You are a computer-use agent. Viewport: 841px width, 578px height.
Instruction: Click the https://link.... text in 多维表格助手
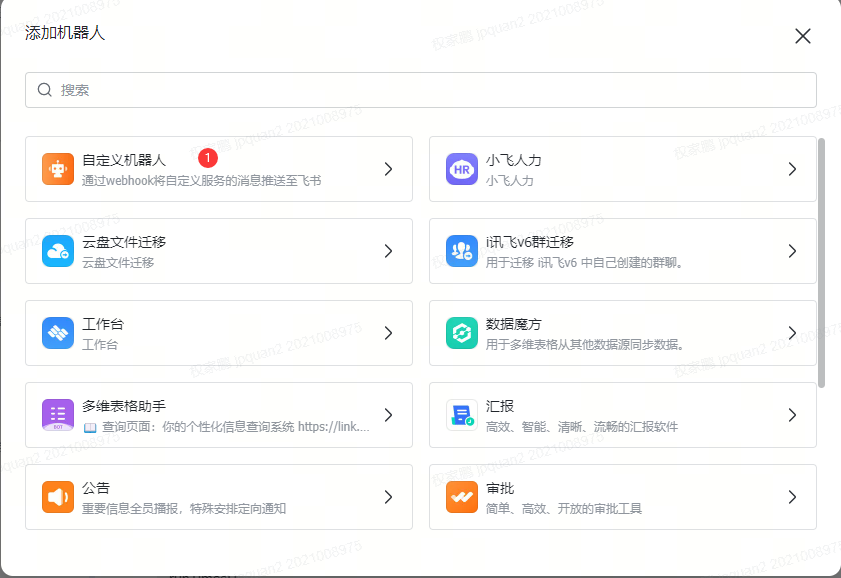pos(334,427)
